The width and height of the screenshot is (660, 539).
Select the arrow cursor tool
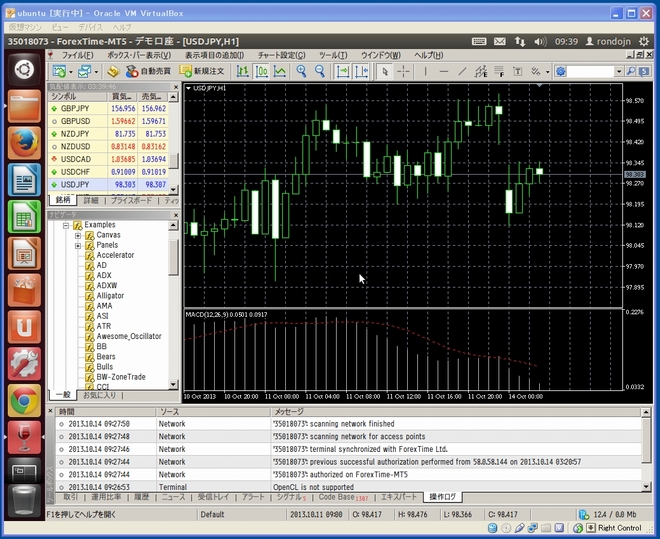tap(384, 72)
